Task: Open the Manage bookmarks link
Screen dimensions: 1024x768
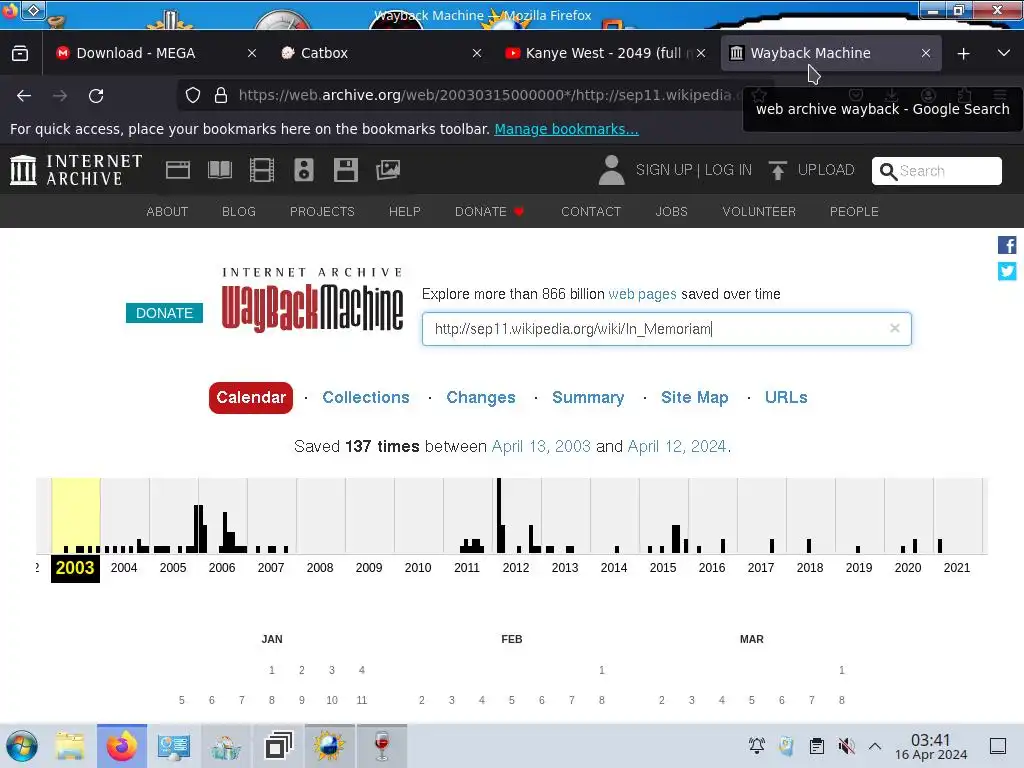Action: (566, 129)
